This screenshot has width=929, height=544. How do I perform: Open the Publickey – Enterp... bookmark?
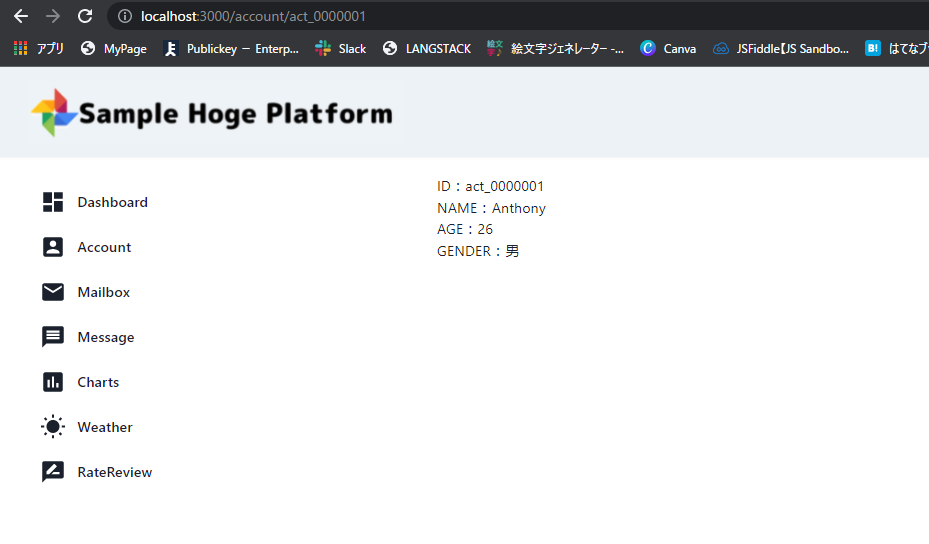pos(242,49)
